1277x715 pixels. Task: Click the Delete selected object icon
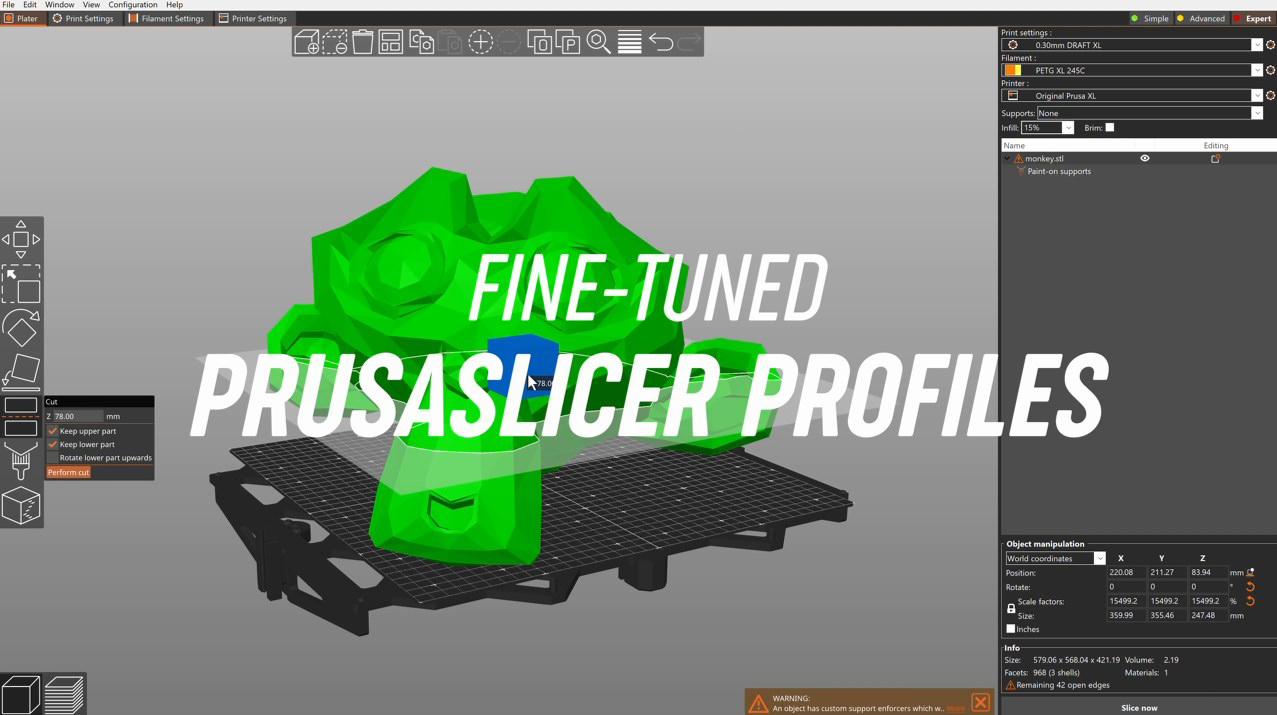(x=335, y=42)
